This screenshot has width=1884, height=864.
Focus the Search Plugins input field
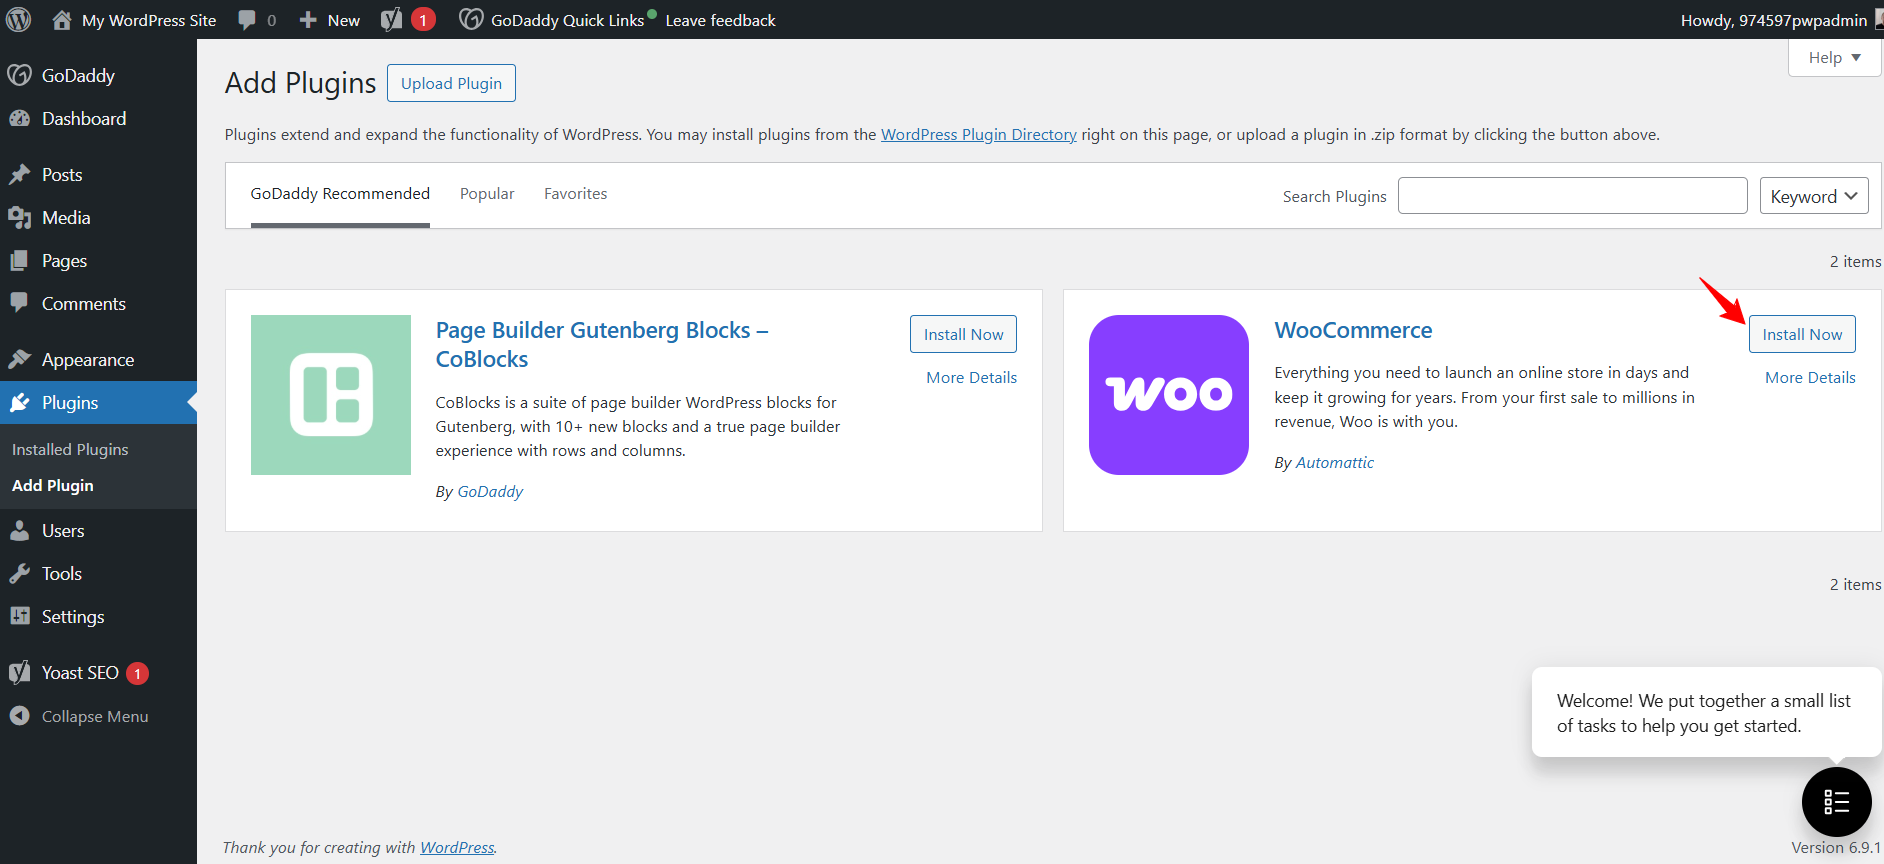click(x=1572, y=196)
